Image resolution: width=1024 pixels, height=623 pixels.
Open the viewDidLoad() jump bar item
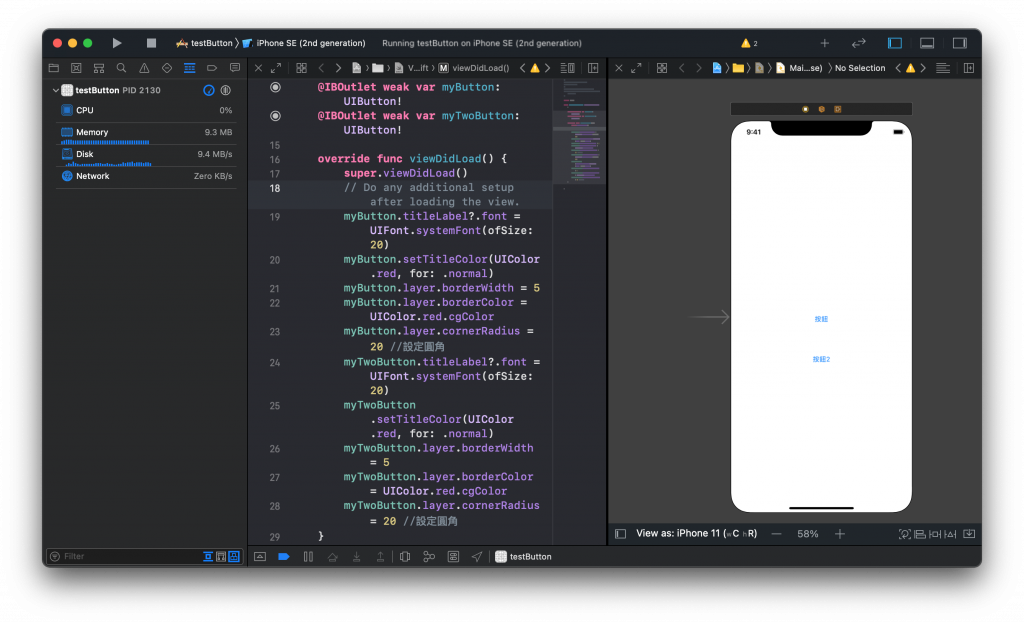click(473, 68)
